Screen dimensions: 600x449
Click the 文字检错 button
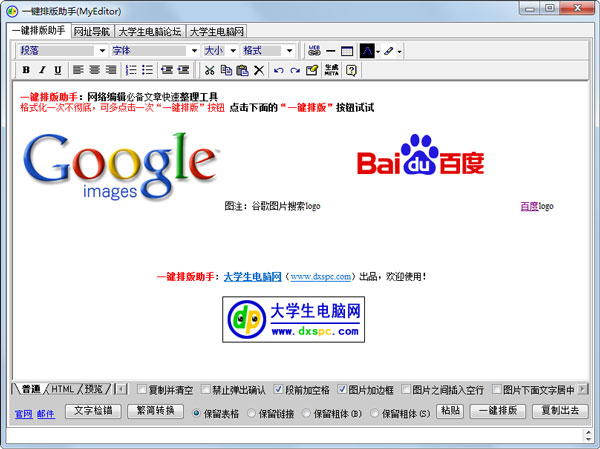coord(93,411)
